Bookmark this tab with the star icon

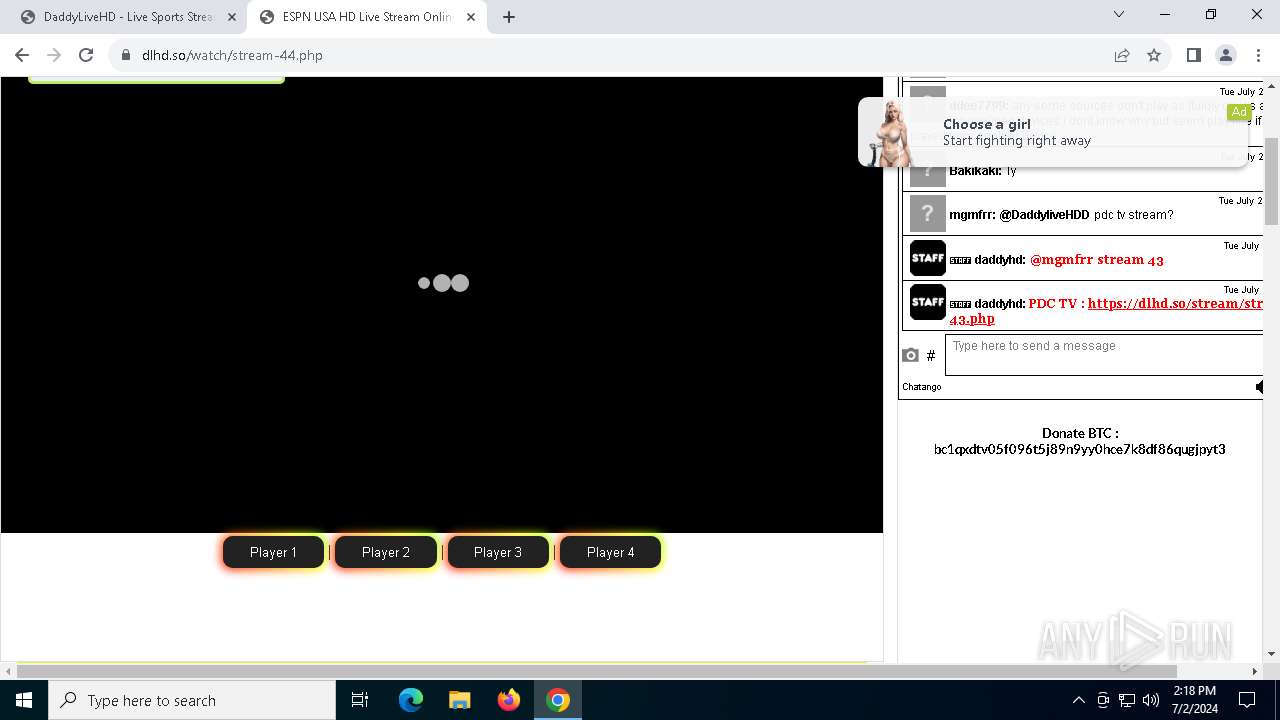(1154, 55)
